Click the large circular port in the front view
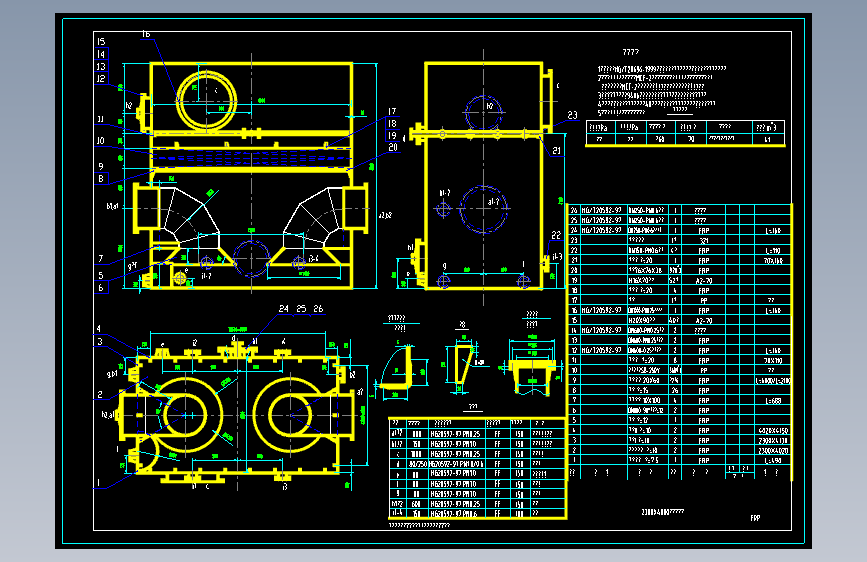 point(206,101)
